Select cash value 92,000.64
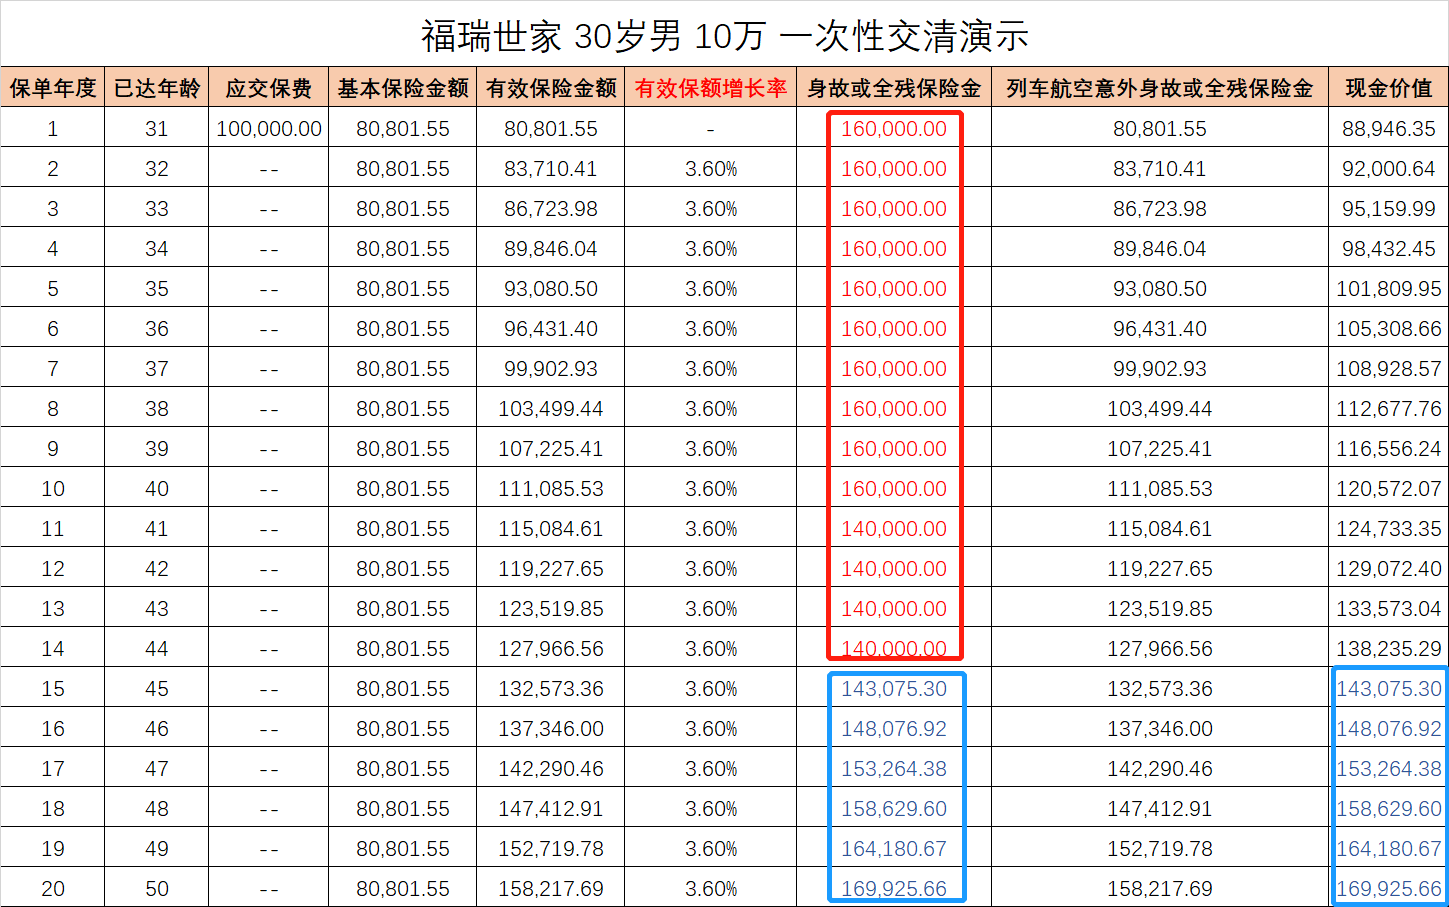Screen dimensions: 1449x907 1389,169
